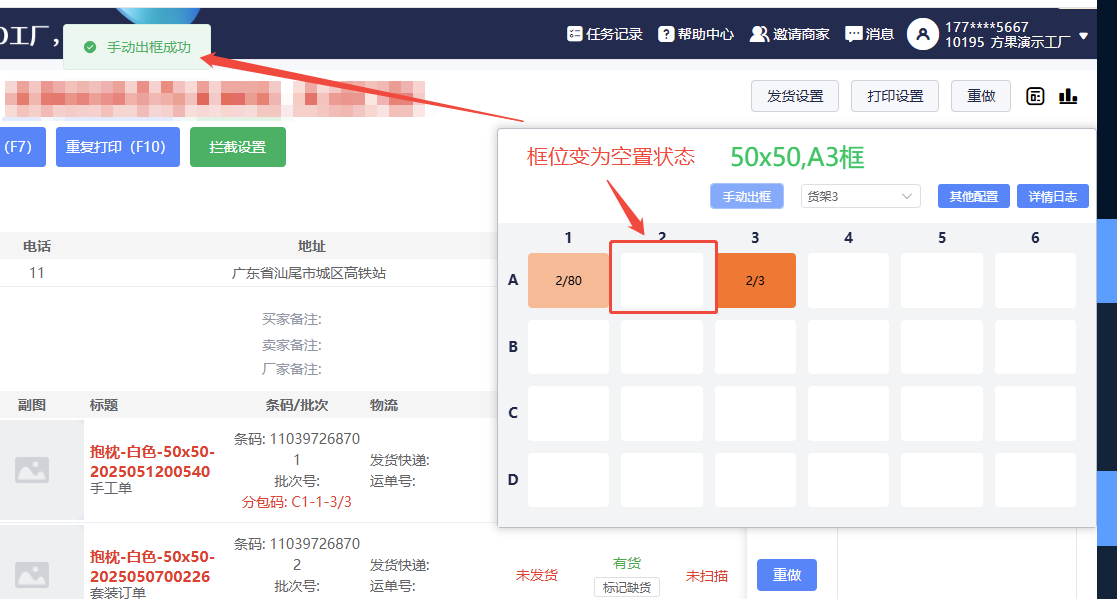The image size is (1117, 599).
Task: Open 打印设置 print settings
Action: click(895, 96)
